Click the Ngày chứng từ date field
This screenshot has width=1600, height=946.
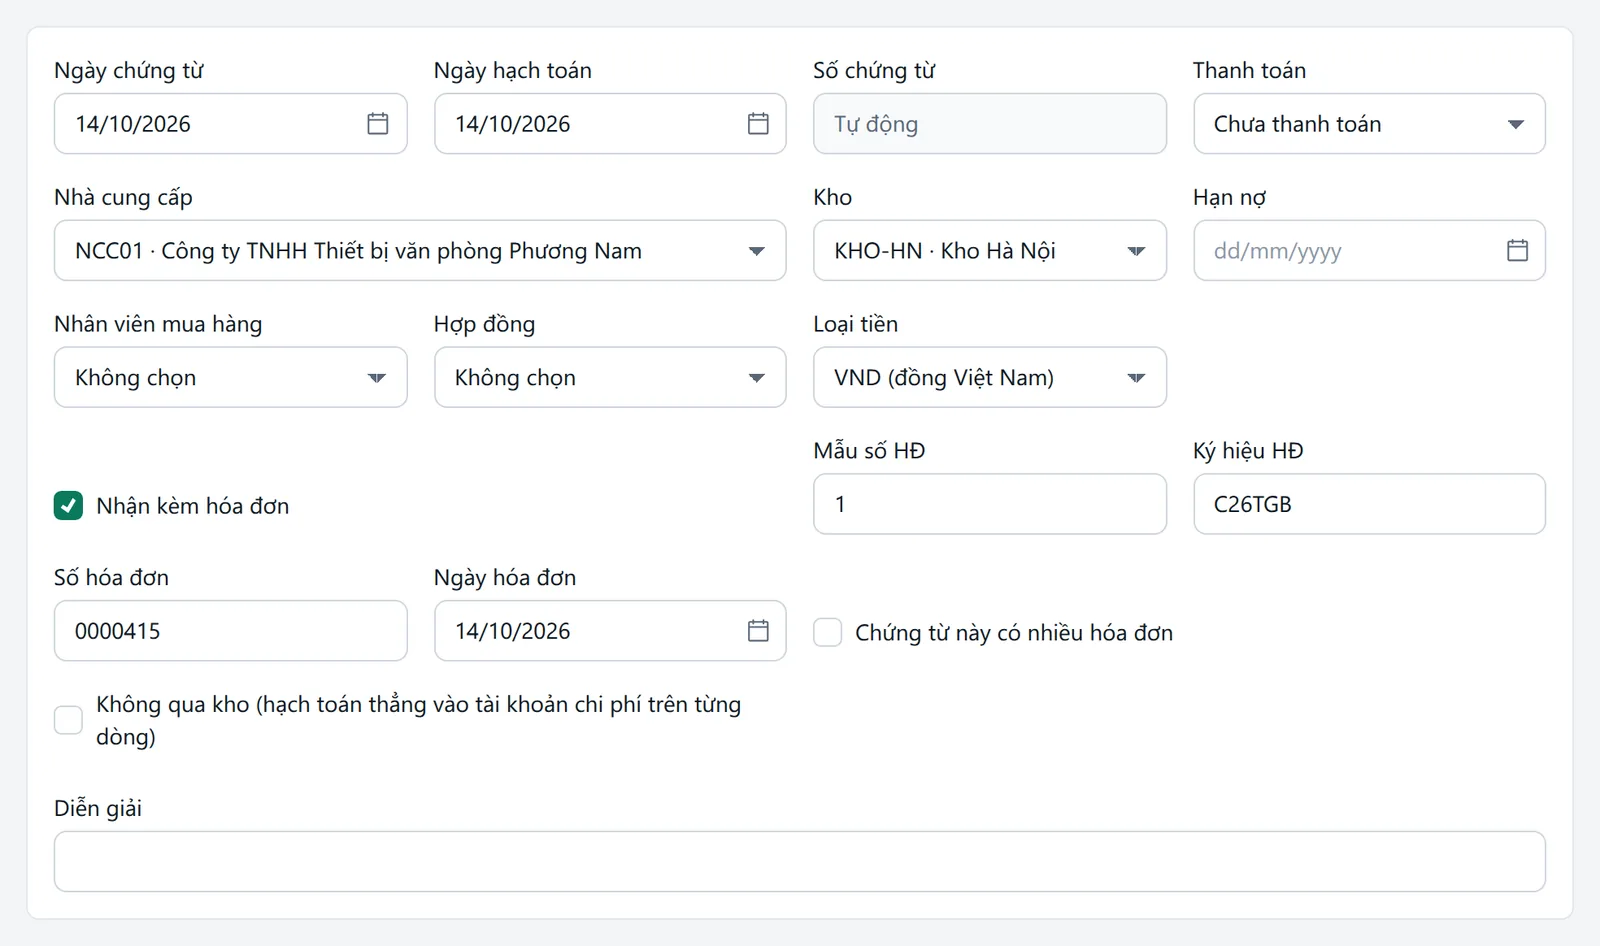pyautogui.click(x=231, y=124)
